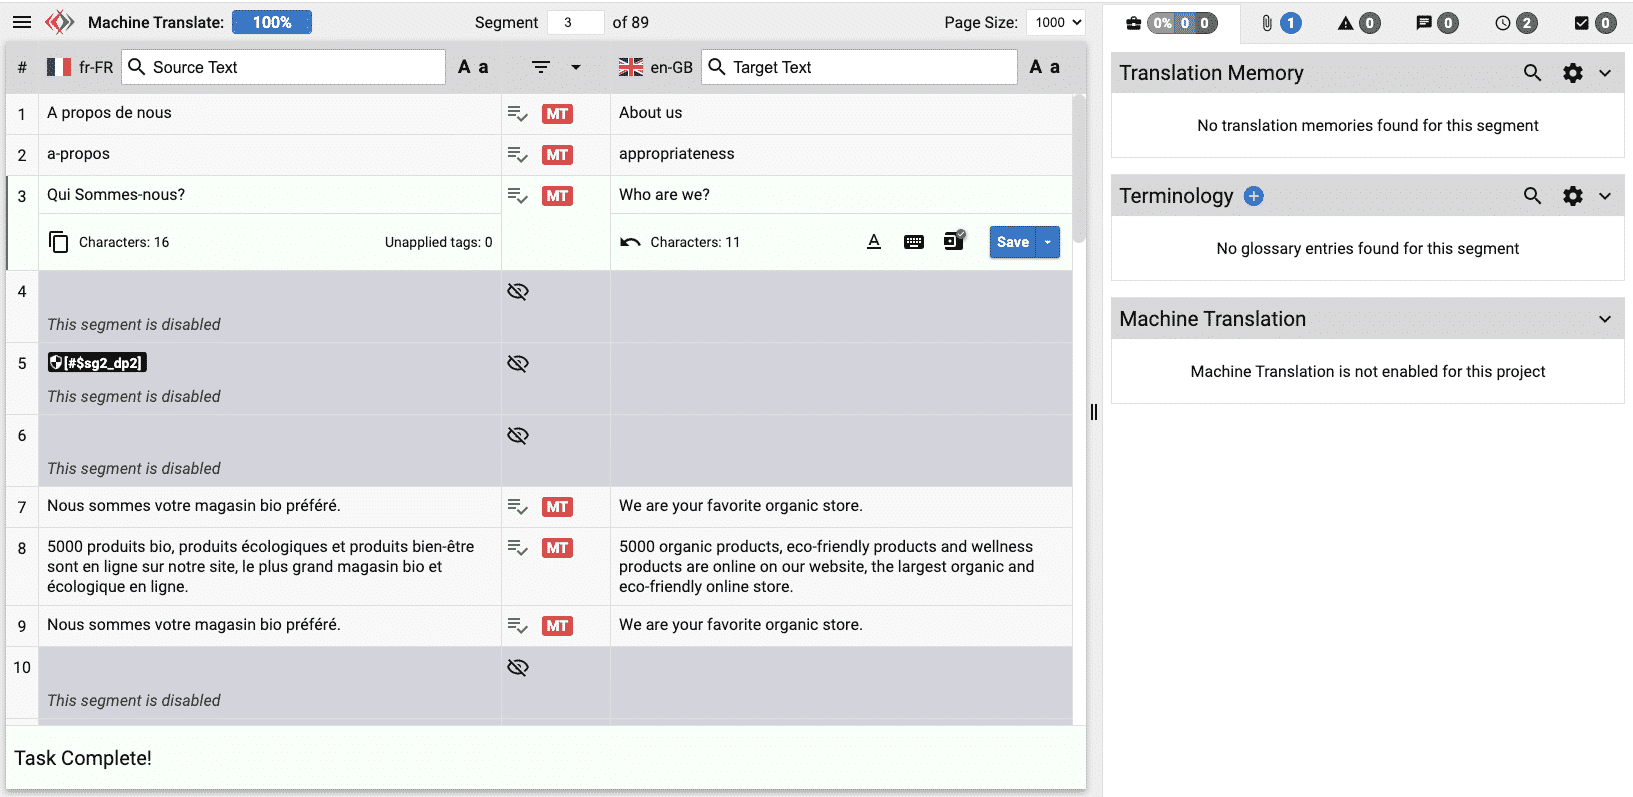
Task: Save the segment 3 translation
Action: [x=1012, y=242]
